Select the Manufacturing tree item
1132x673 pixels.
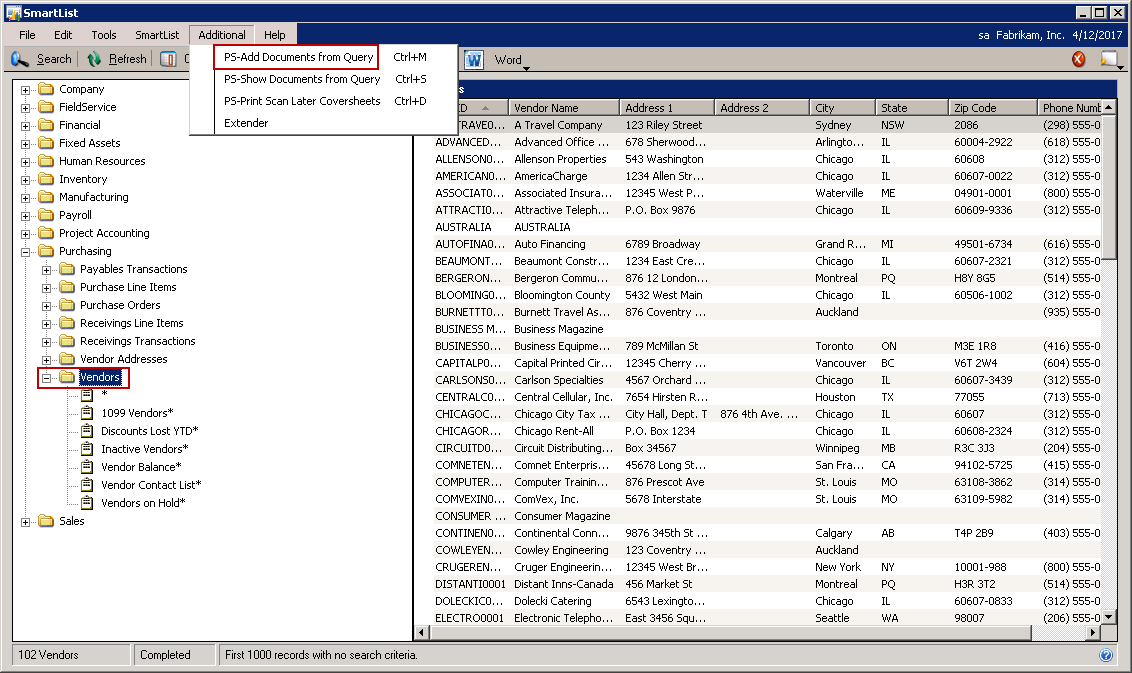pos(94,197)
